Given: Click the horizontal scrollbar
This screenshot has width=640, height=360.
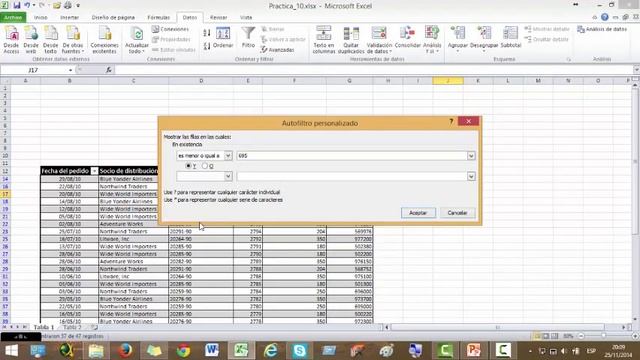Looking at the screenshot, I should point(498,327).
